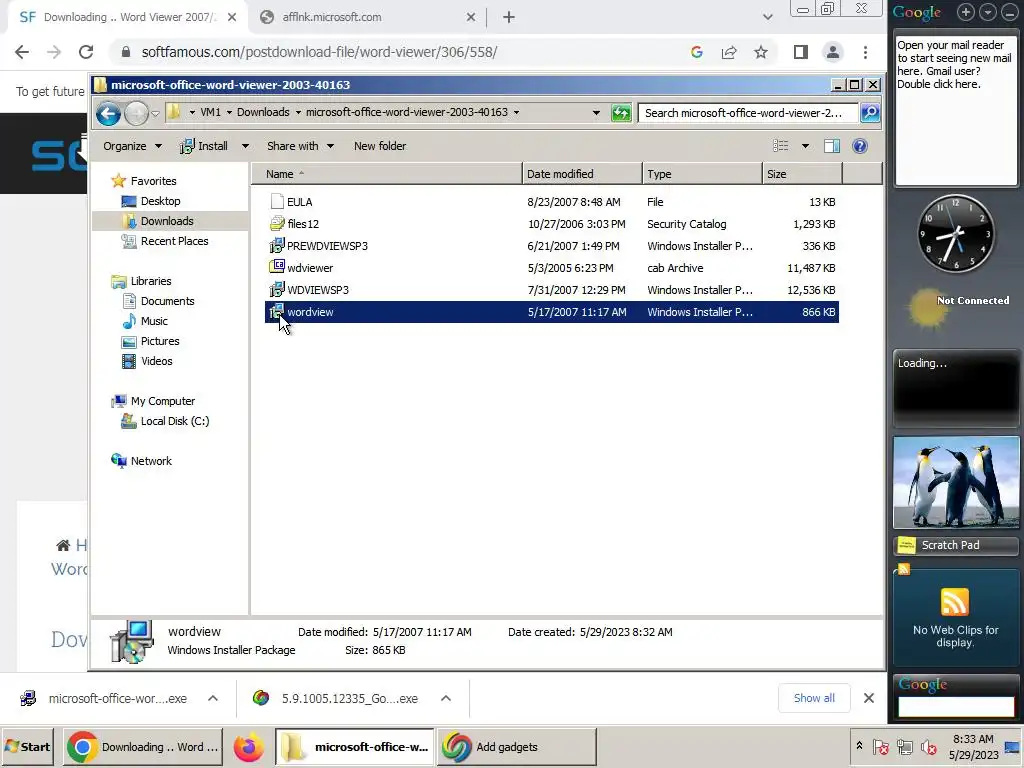
Task: Sort files by Size column
Action: (x=802, y=174)
